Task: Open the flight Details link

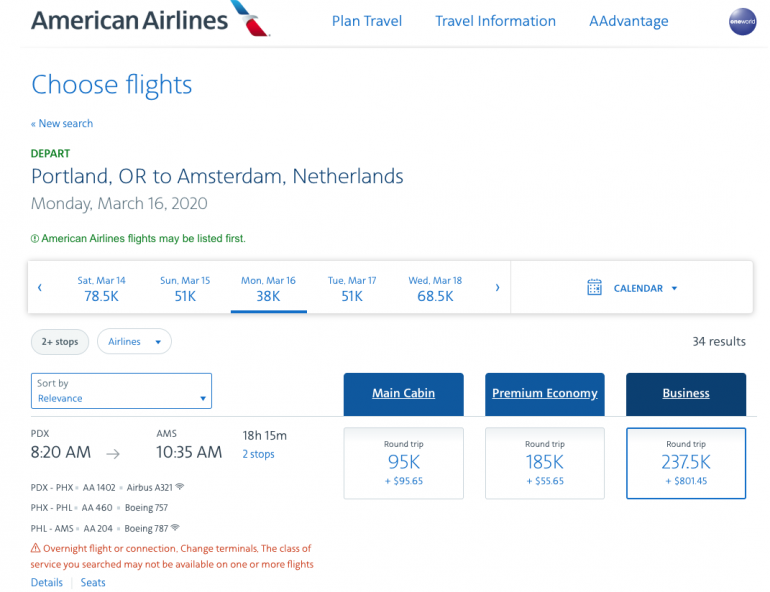Action: pyautogui.click(x=46, y=582)
